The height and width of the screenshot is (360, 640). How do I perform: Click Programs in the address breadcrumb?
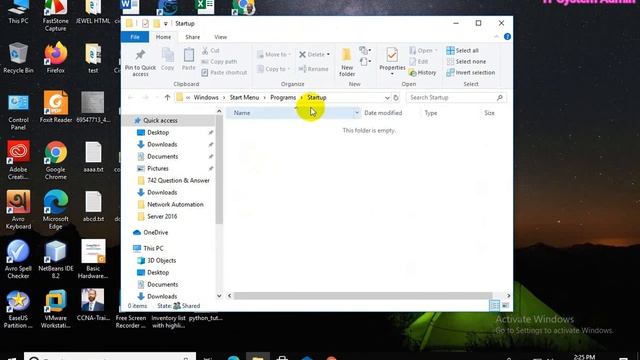point(283,98)
